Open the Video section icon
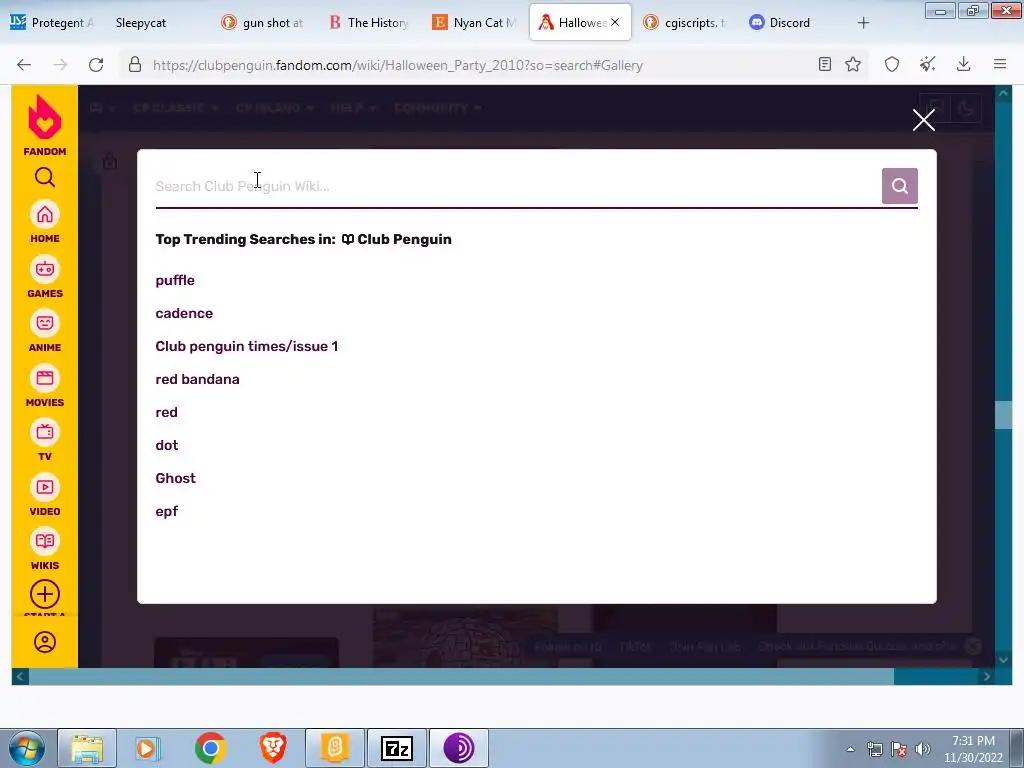Viewport: 1024px width, 768px height. (x=44, y=487)
